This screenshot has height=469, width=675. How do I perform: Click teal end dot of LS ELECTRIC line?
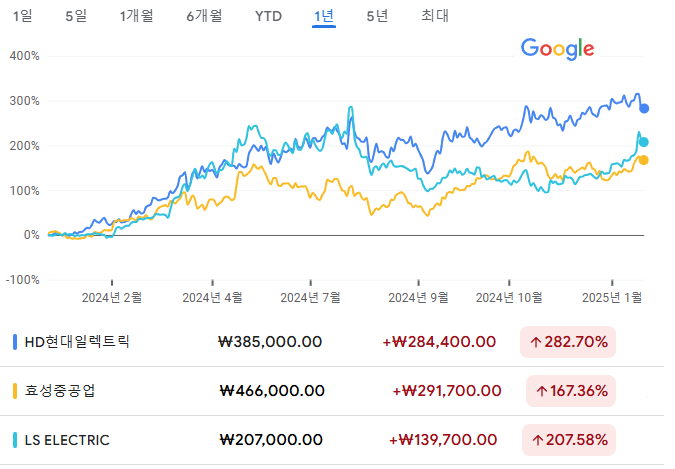coord(644,142)
